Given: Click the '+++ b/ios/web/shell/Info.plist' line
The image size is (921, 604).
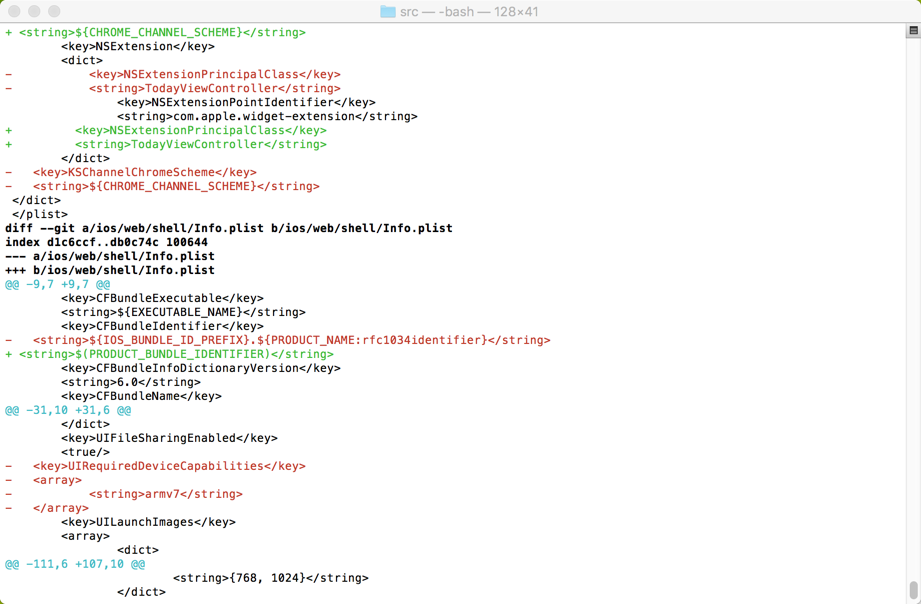Looking at the screenshot, I should (x=110, y=270).
